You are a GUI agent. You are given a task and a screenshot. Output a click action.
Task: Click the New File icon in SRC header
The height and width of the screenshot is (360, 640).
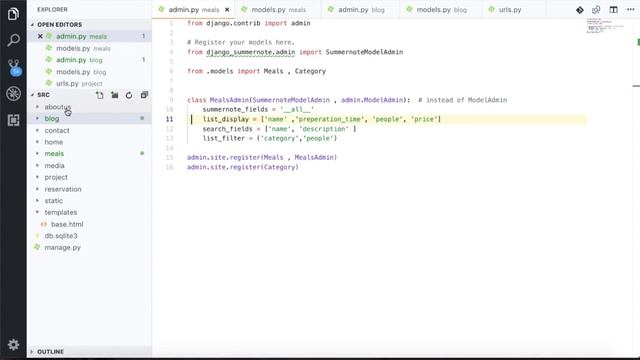100,95
